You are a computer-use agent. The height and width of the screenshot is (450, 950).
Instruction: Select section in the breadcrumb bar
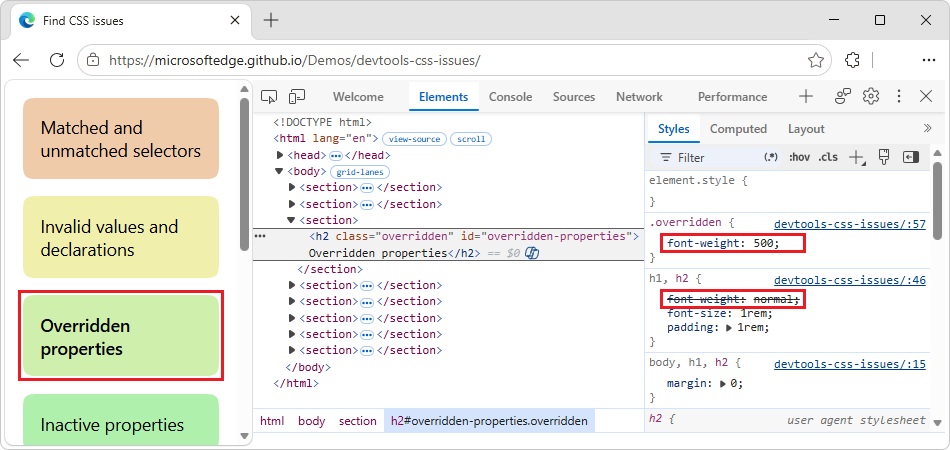[357, 421]
